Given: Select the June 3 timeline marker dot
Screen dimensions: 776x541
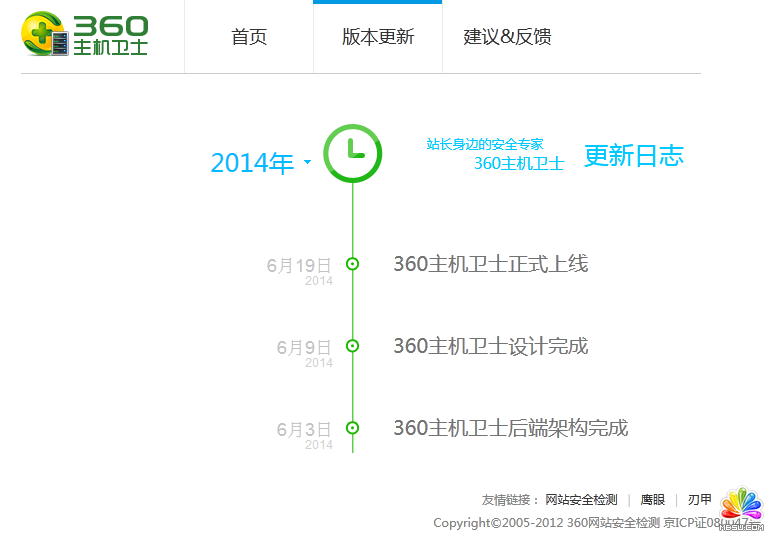Looking at the screenshot, I should (352, 428).
